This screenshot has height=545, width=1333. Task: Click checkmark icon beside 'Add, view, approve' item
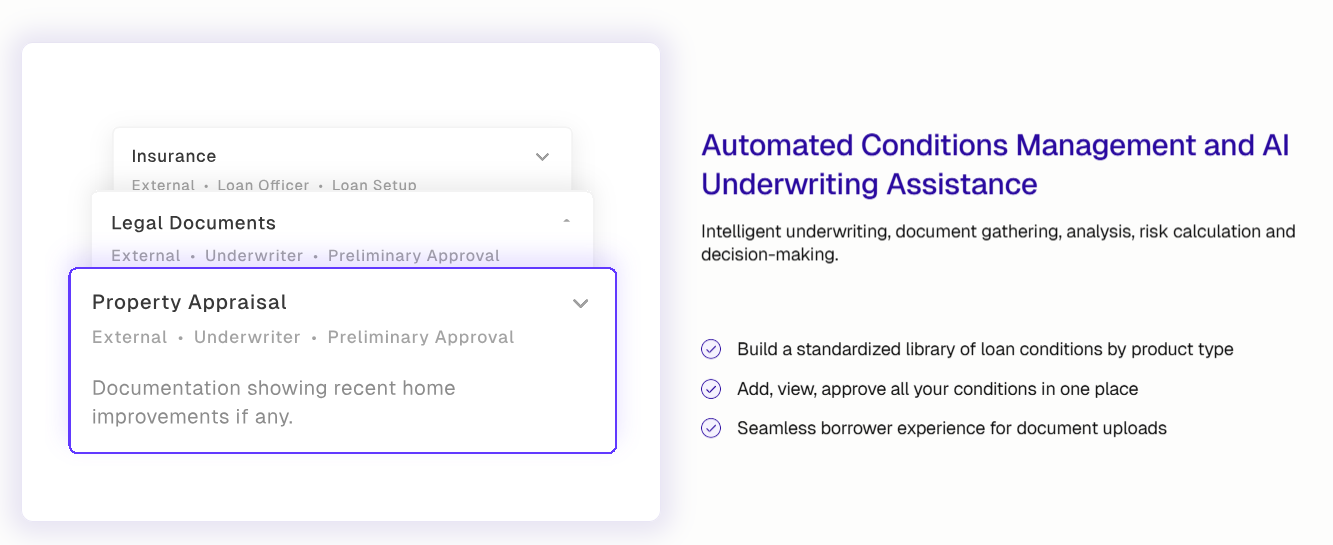pyautogui.click(x=711, y=389)
